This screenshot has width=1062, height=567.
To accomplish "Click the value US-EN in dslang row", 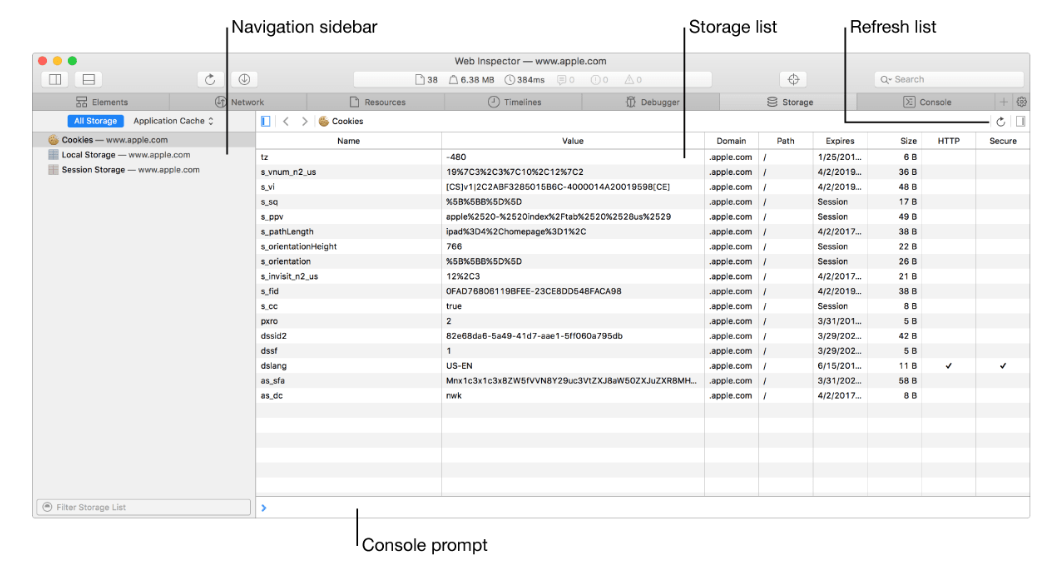I will pos(459,366).
